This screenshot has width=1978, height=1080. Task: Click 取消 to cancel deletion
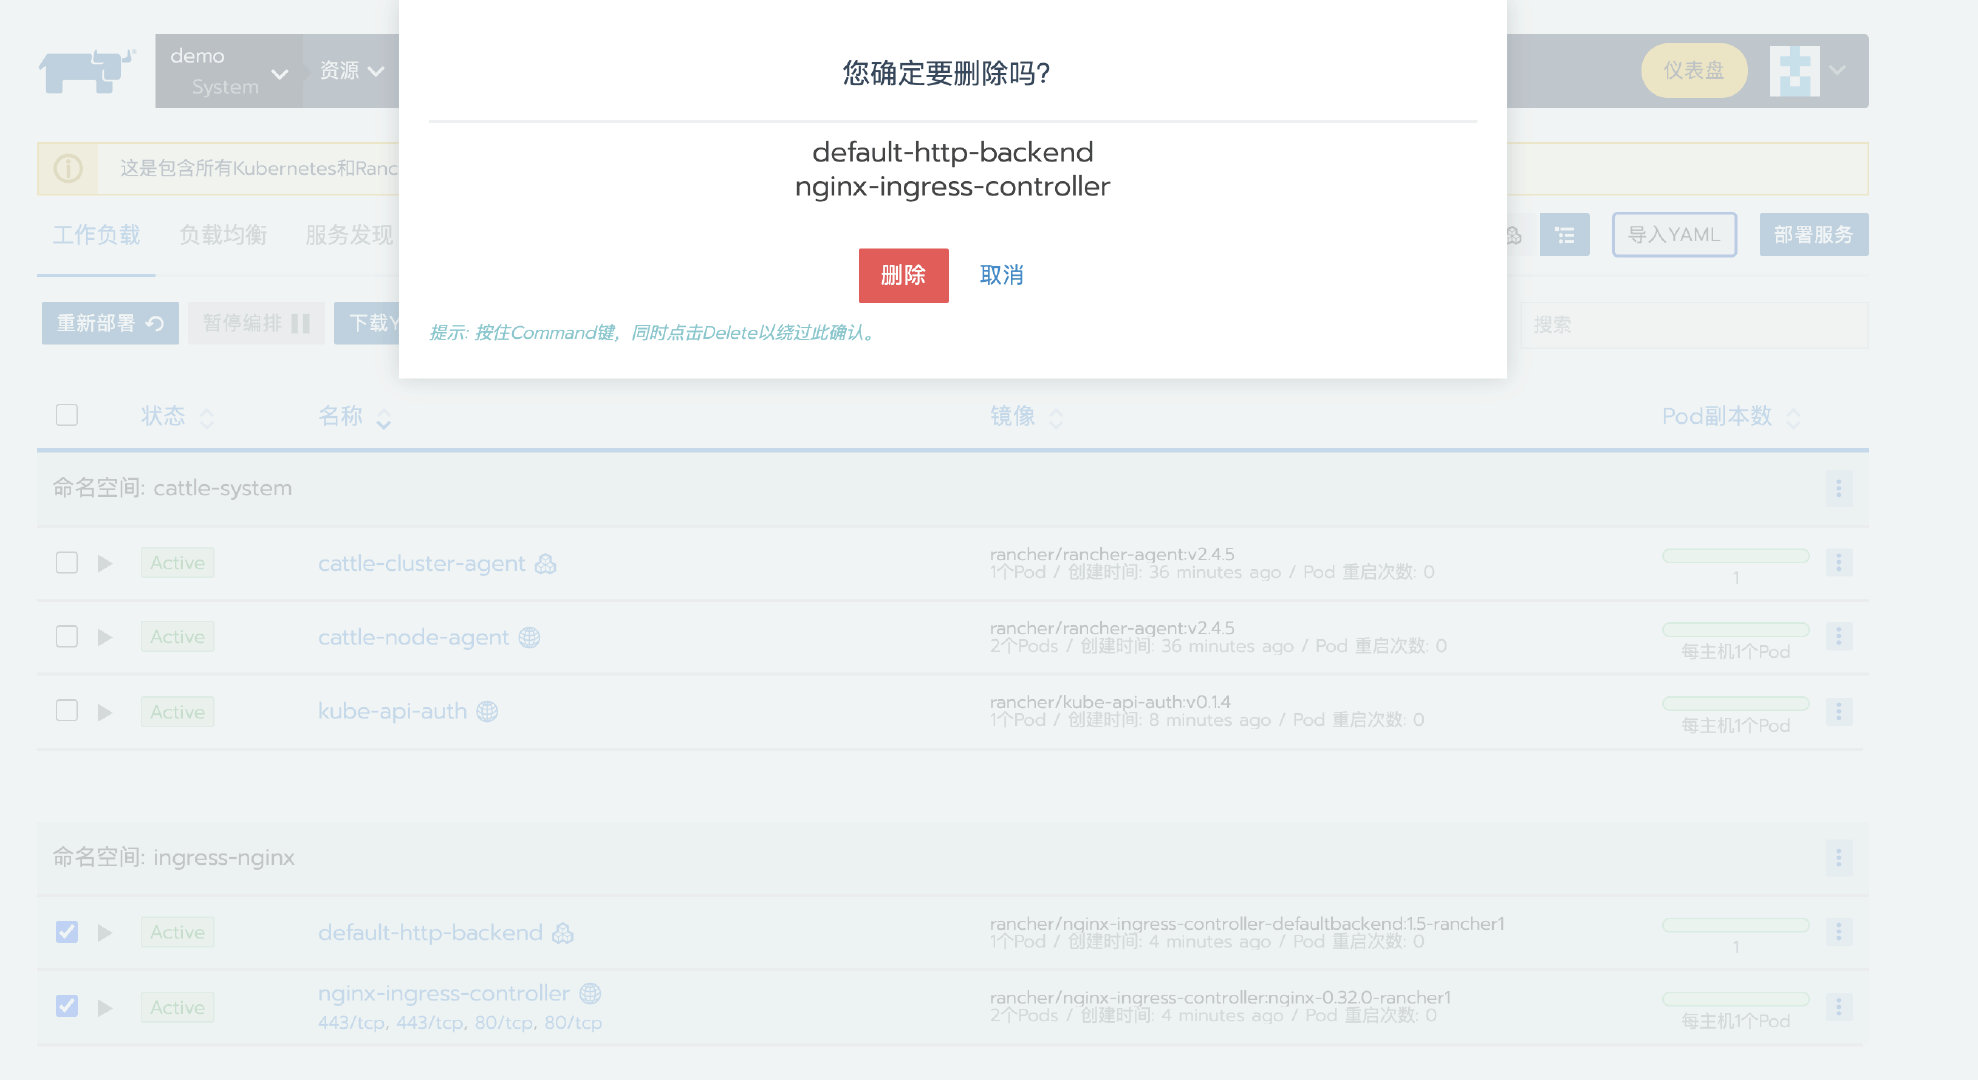click(1001, 275)
